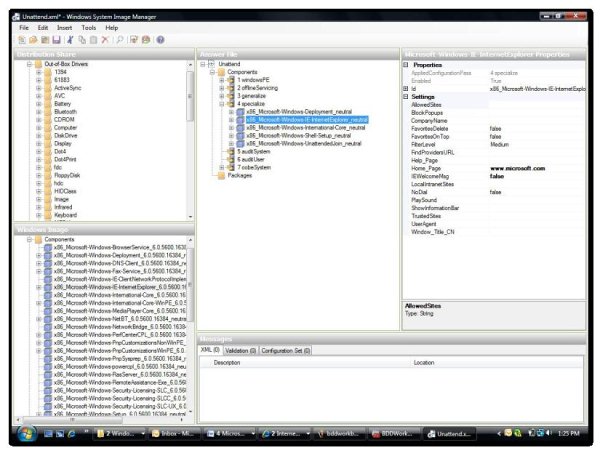Click the Inbox taskbar button
The image size is (600, 453).
pos(174,433)
